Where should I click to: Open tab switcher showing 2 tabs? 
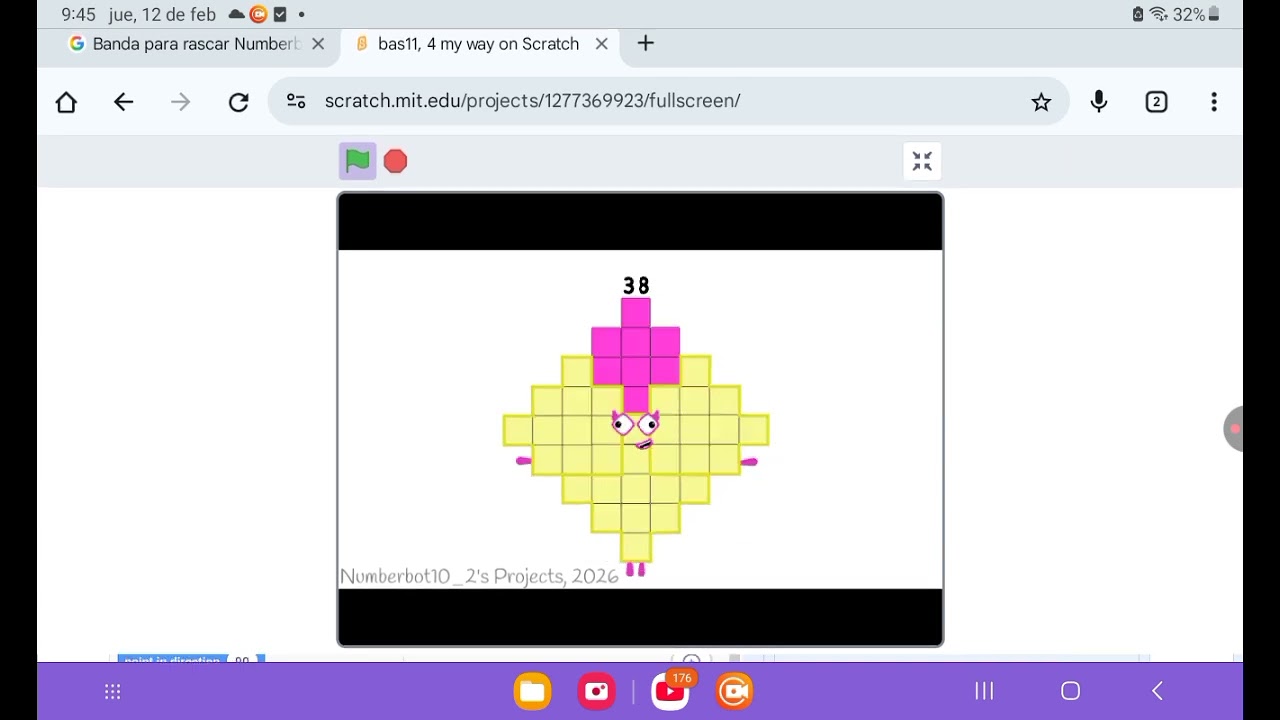[1156, 102]
